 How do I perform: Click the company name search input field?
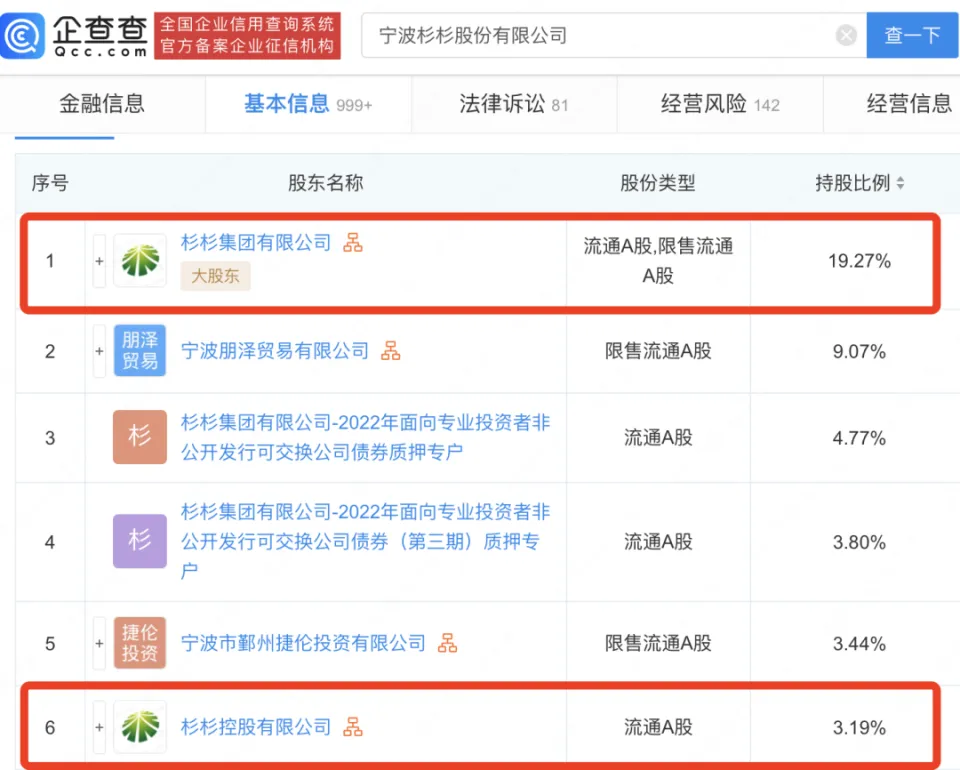(x=600, y=36)
